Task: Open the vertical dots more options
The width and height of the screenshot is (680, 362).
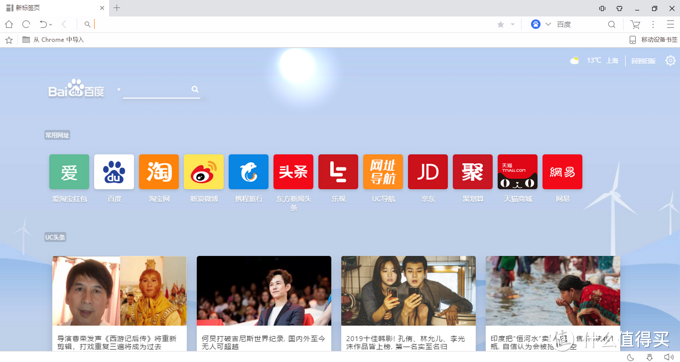Action: tap(653, 24)
